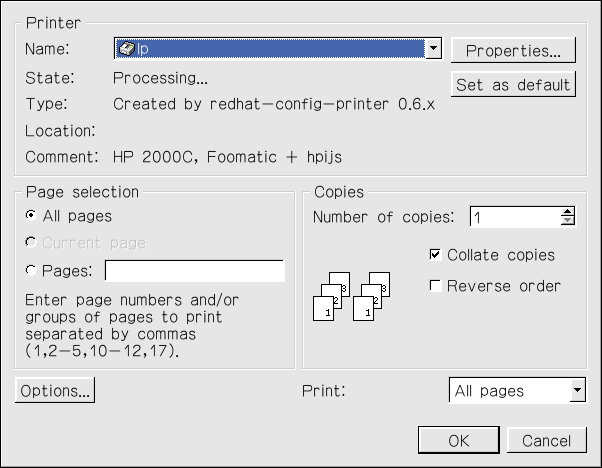Viewport: 602px width, 468px height.
Task: Click the Properties... button
Action: [513, 50]
